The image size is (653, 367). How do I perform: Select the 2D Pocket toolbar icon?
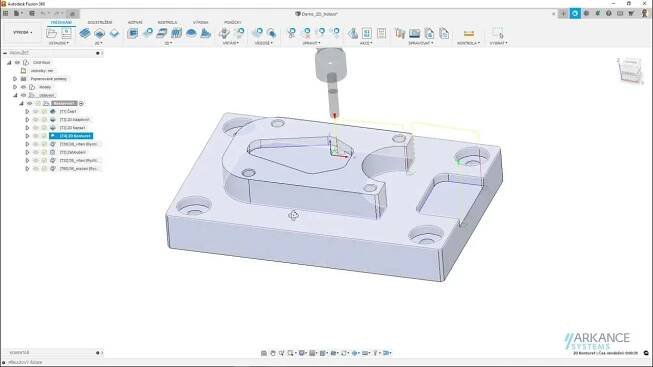point(99,33)
